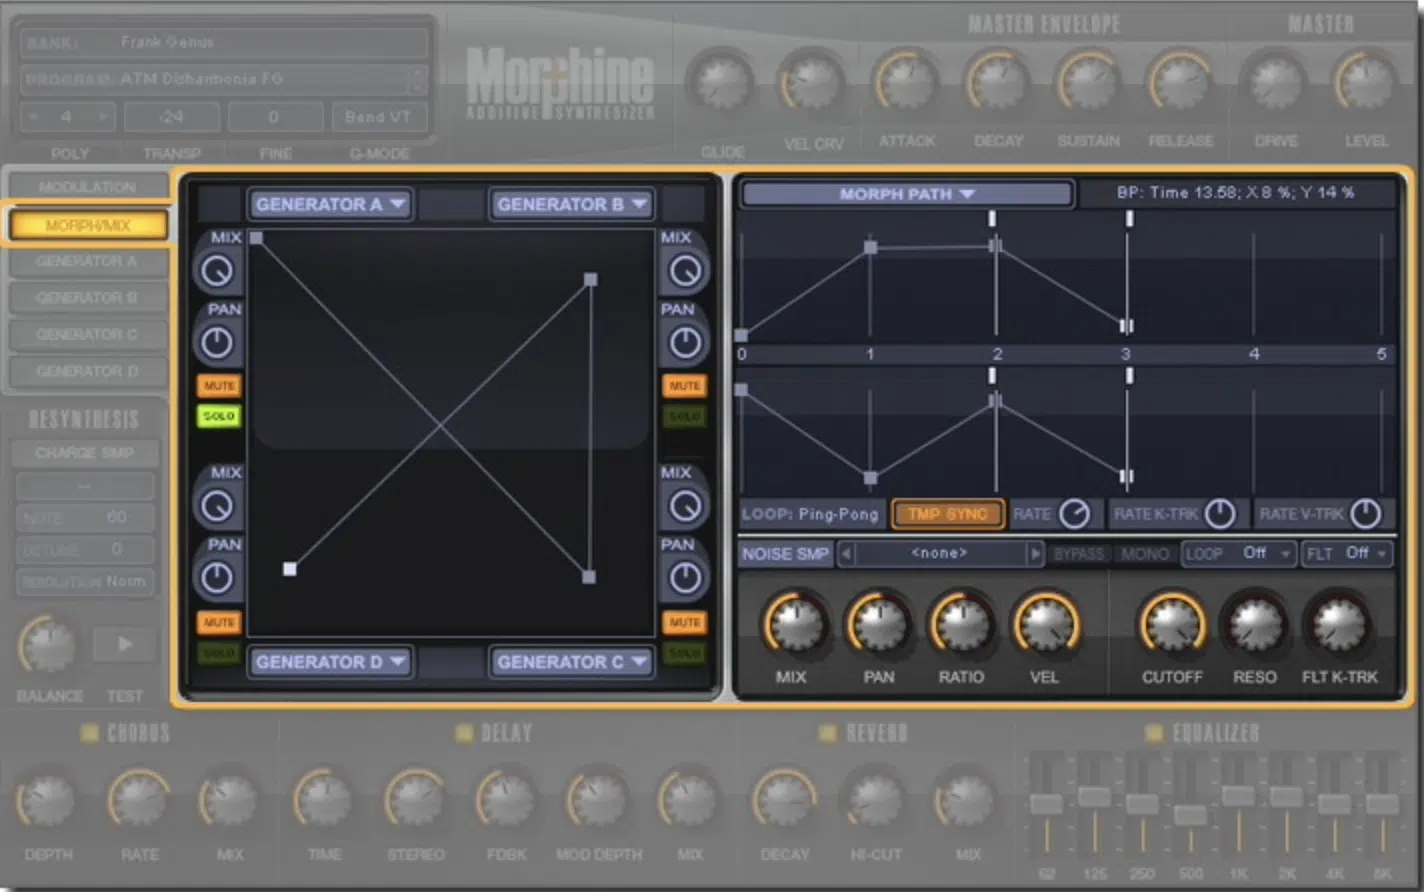
Task: Adjust the filter CUTOFF knob
Action: coord(1172,624)
